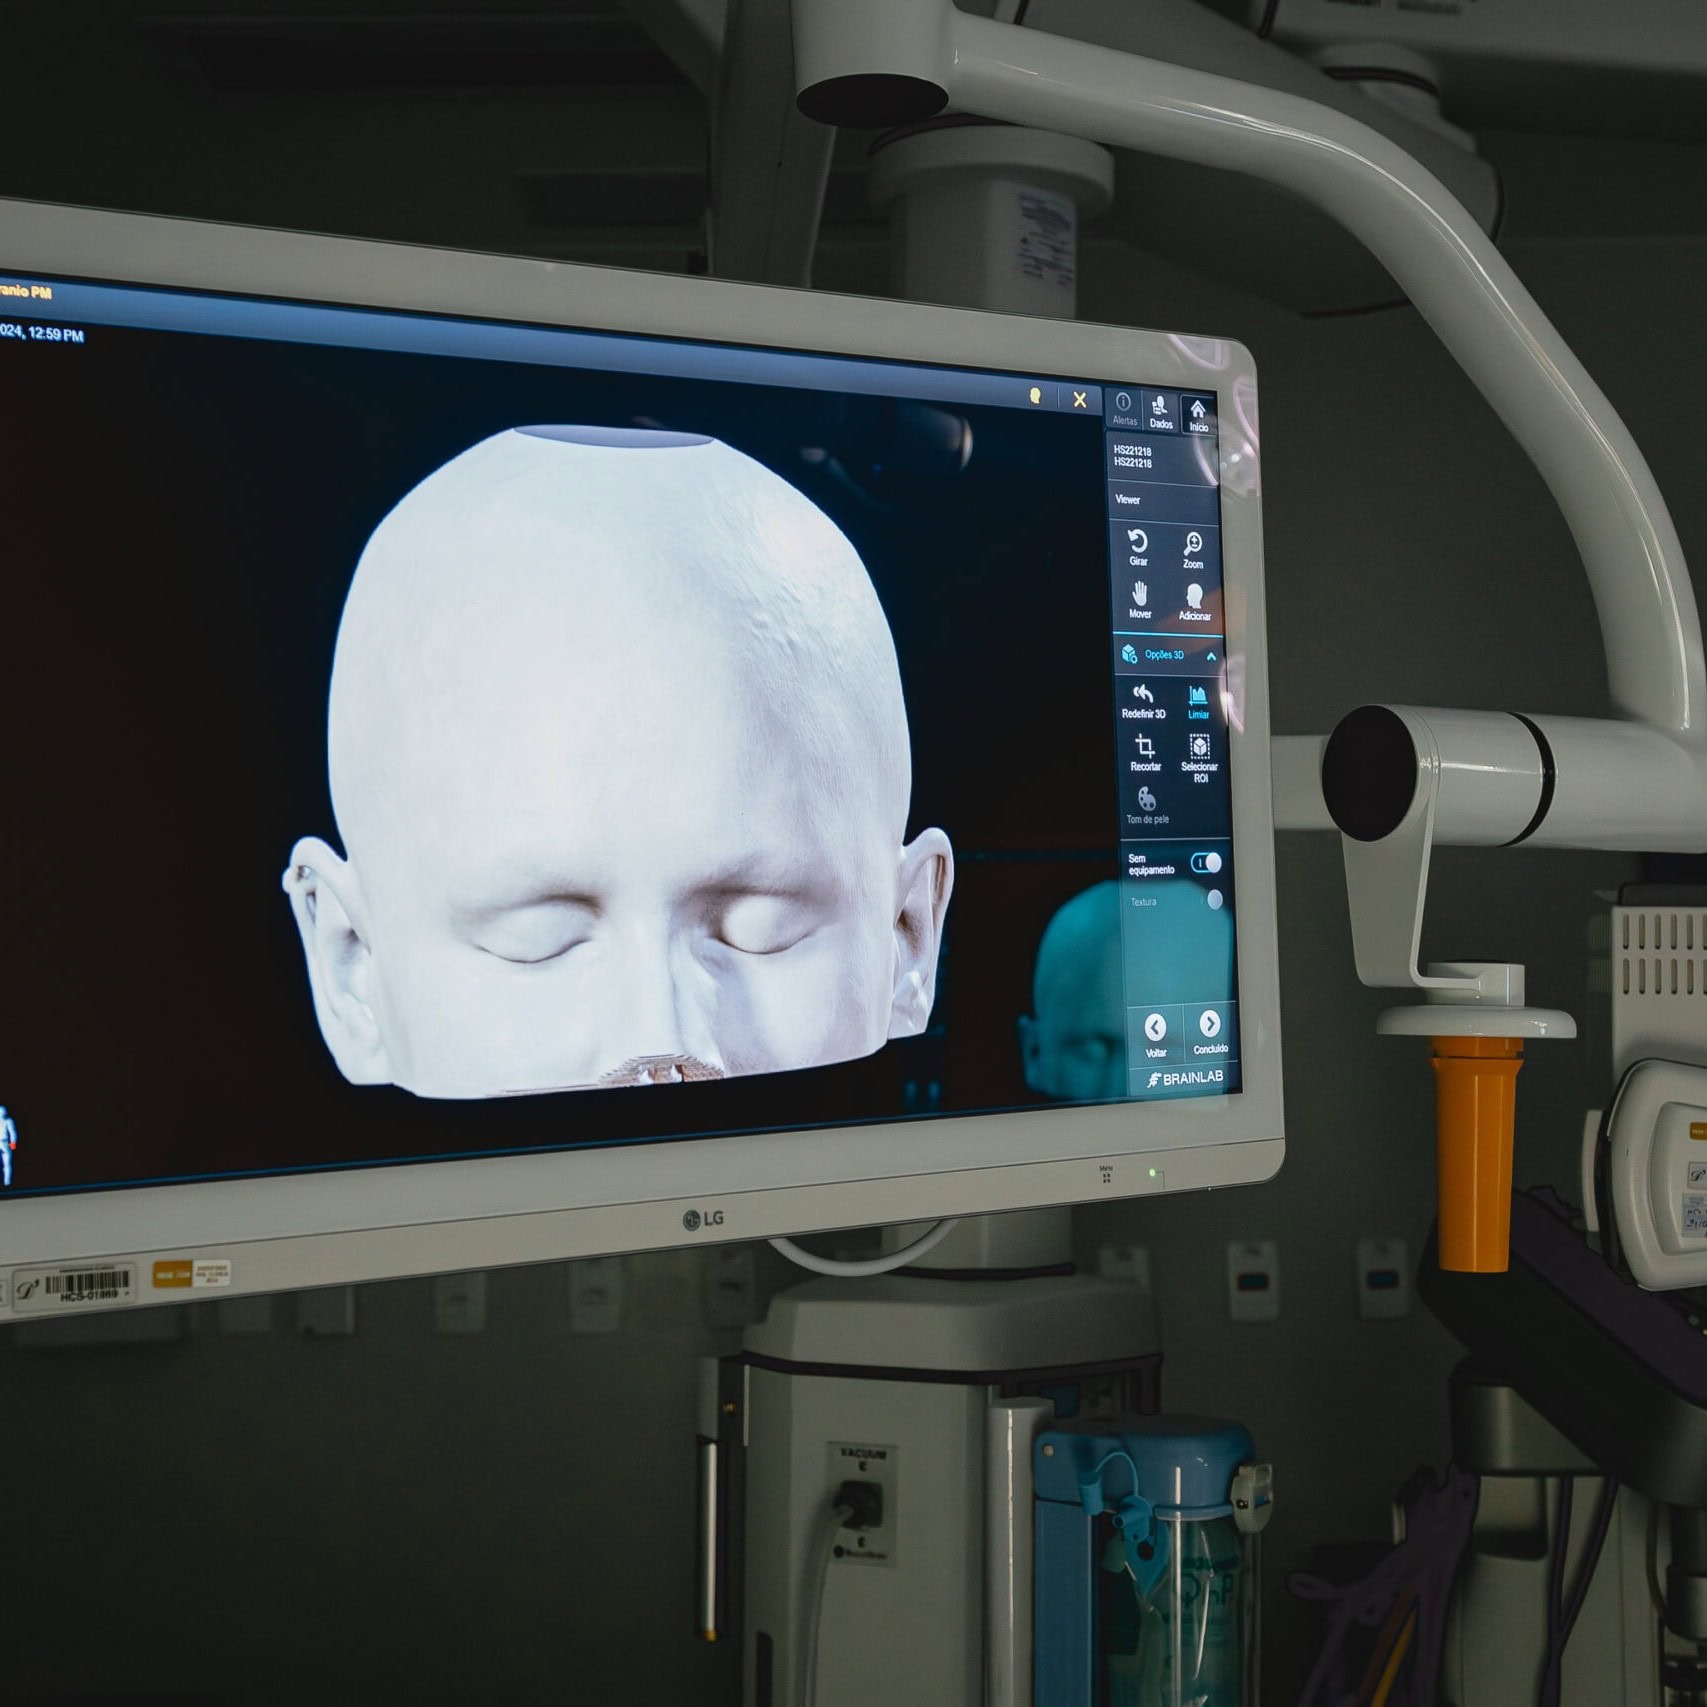Click the Selecionar ROI cube icon

point(1199,753)
